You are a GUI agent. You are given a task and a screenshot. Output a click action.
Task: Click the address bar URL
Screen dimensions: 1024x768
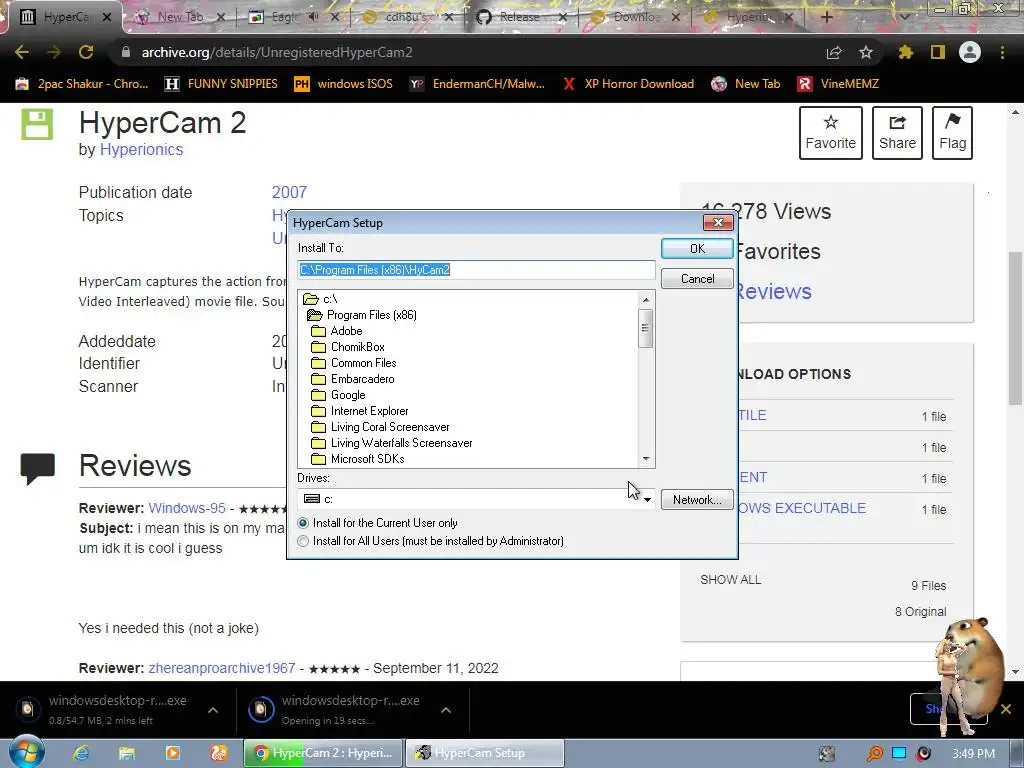coord(277,52)
